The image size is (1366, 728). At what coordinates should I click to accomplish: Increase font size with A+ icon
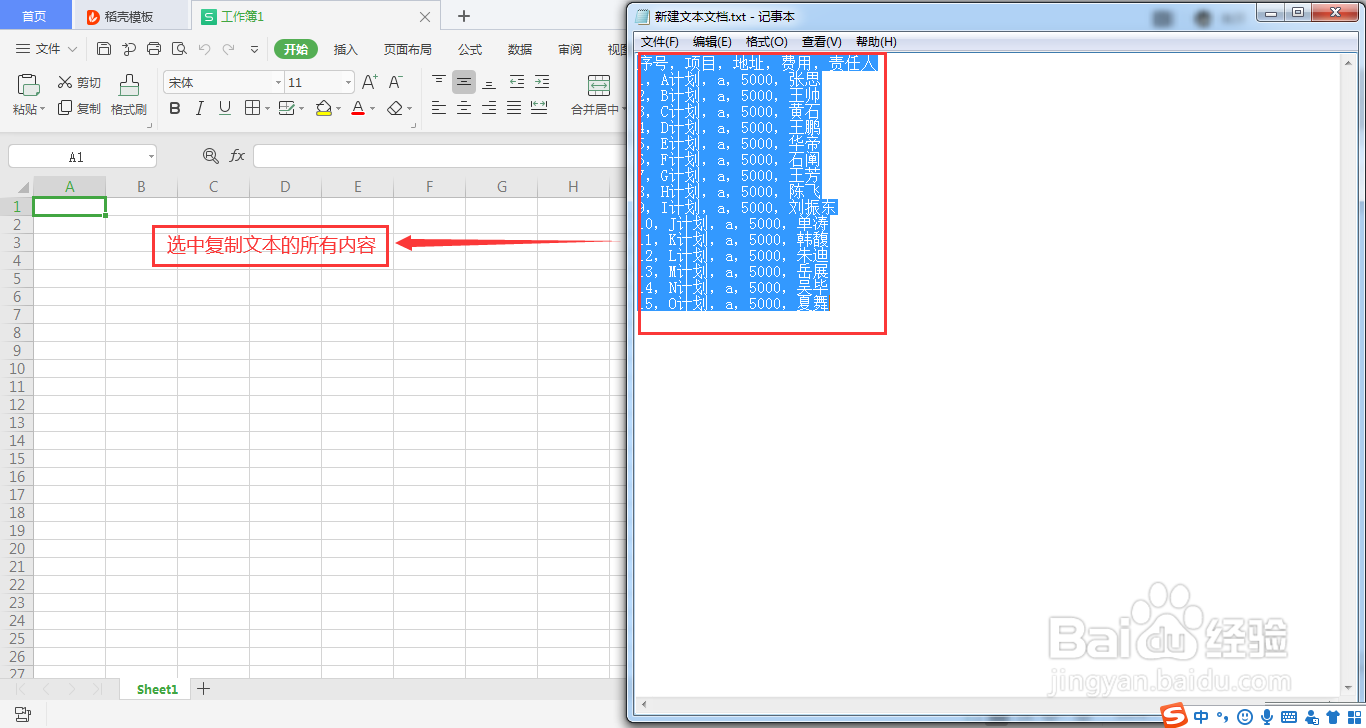pos(370,82)
